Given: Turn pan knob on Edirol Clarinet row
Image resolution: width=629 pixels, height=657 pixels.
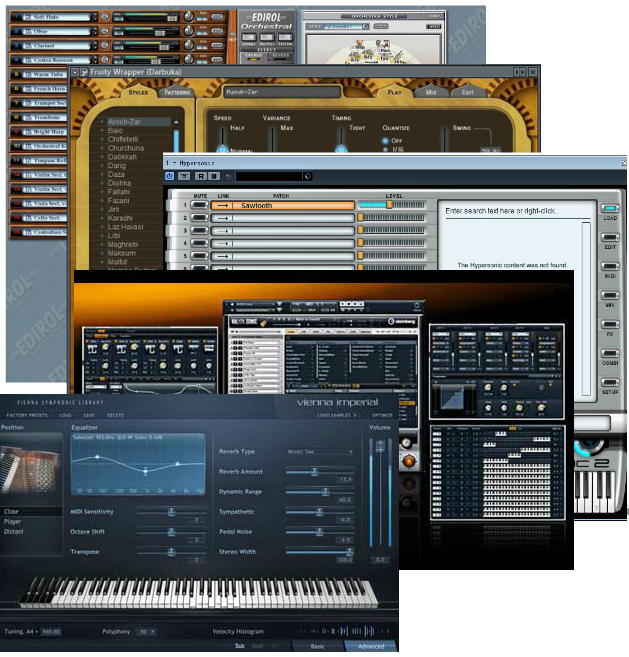Looking at the screenshot, I should point(189,45).
